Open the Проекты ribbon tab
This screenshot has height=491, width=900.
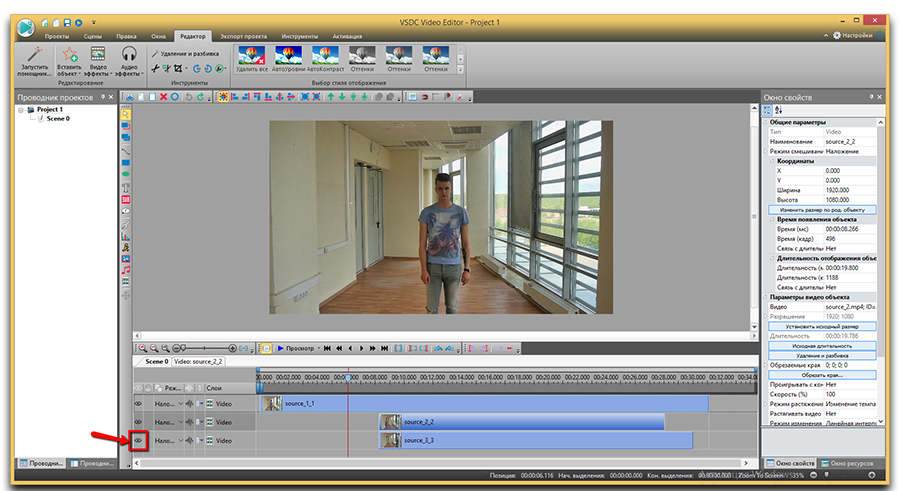[57, 36]
